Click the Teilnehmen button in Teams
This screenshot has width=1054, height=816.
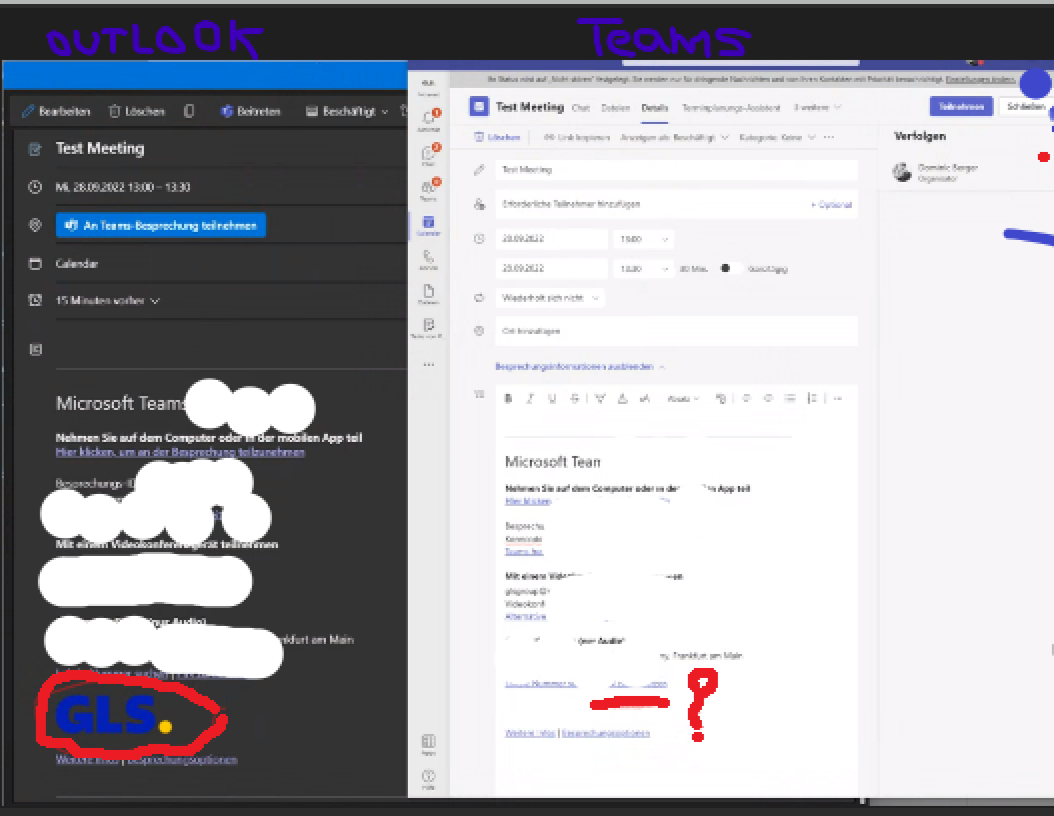pos(961,106)
